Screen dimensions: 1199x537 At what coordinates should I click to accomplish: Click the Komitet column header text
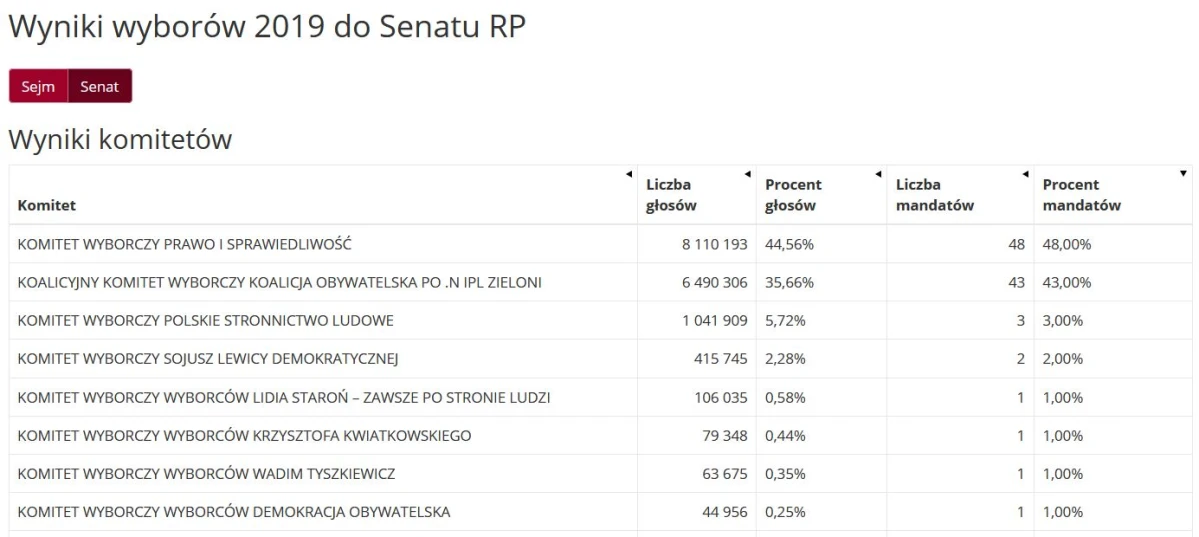pyautogui.click(x=47, y=205)
